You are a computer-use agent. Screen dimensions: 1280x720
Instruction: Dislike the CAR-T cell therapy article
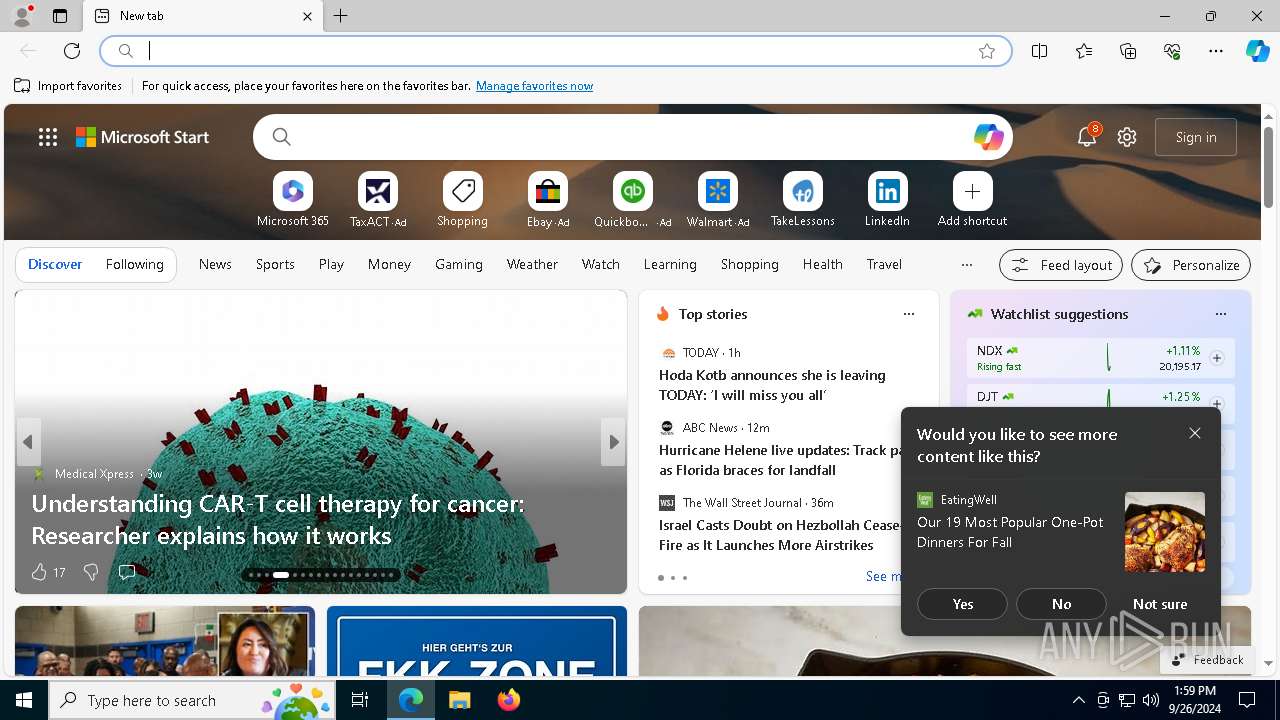90,572
